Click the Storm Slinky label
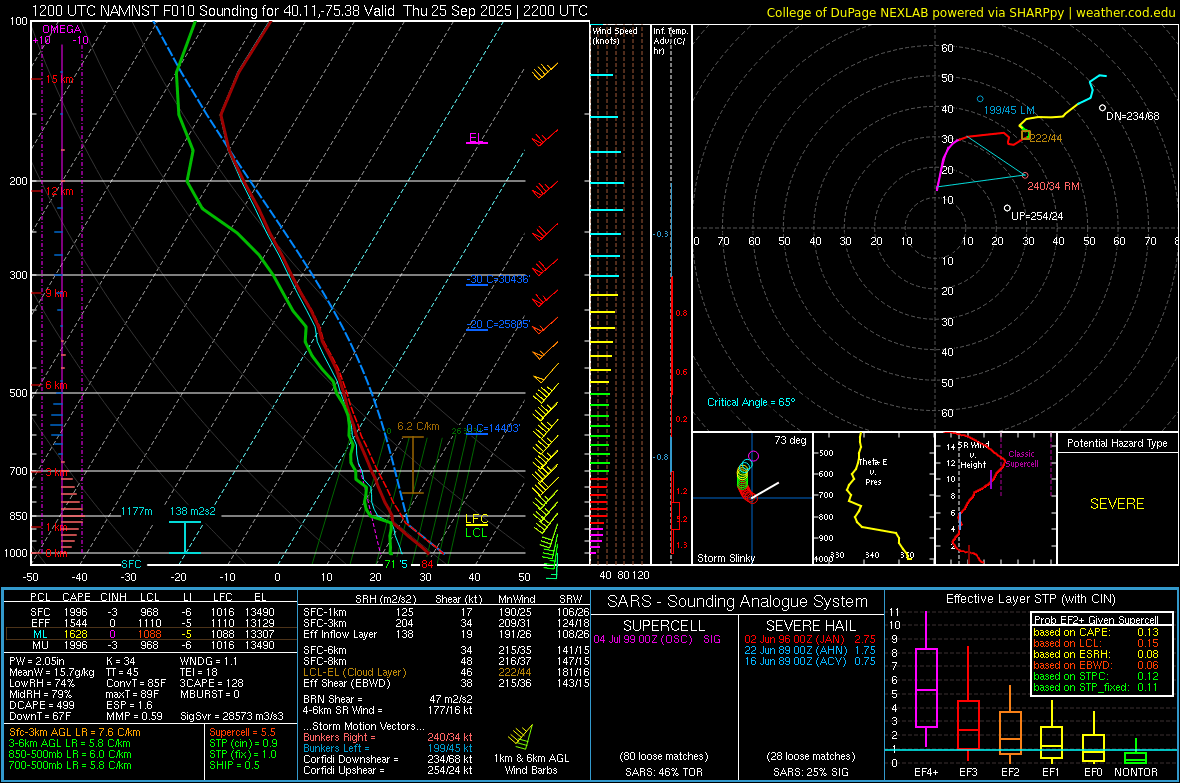 pos(725,558)
